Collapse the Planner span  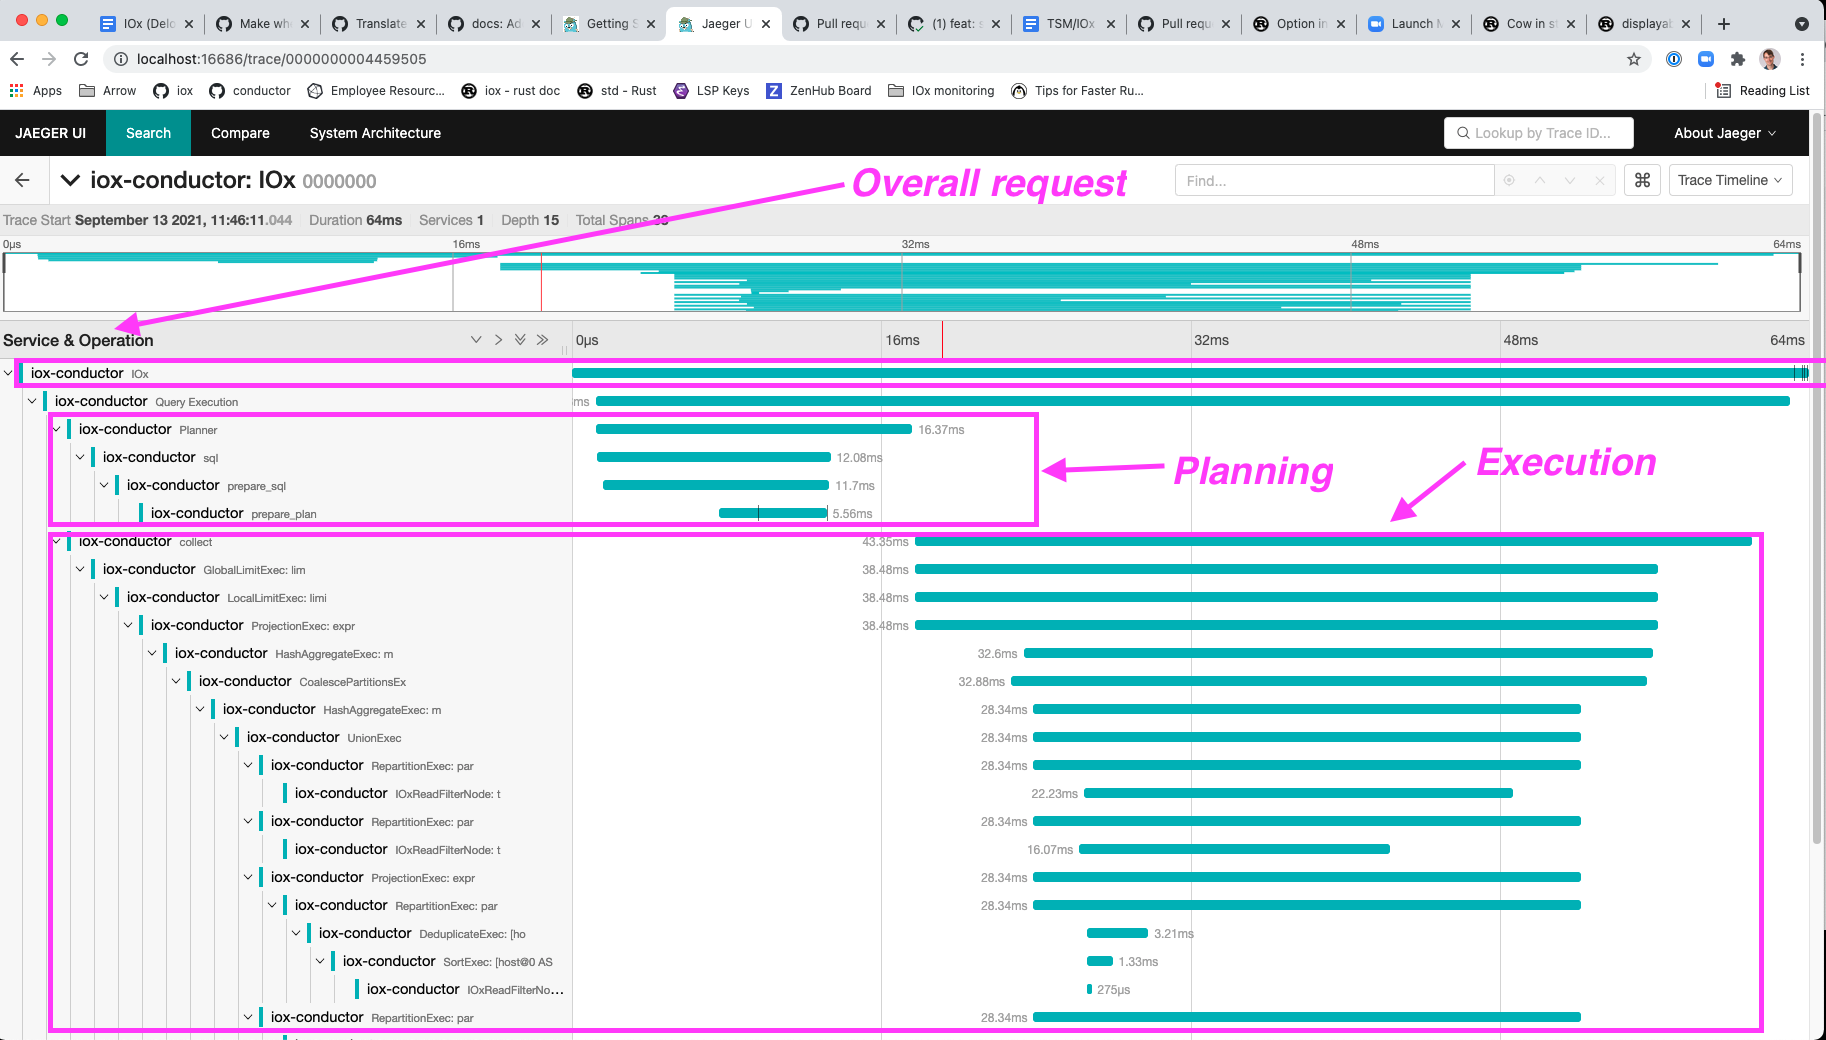[56, 429]
